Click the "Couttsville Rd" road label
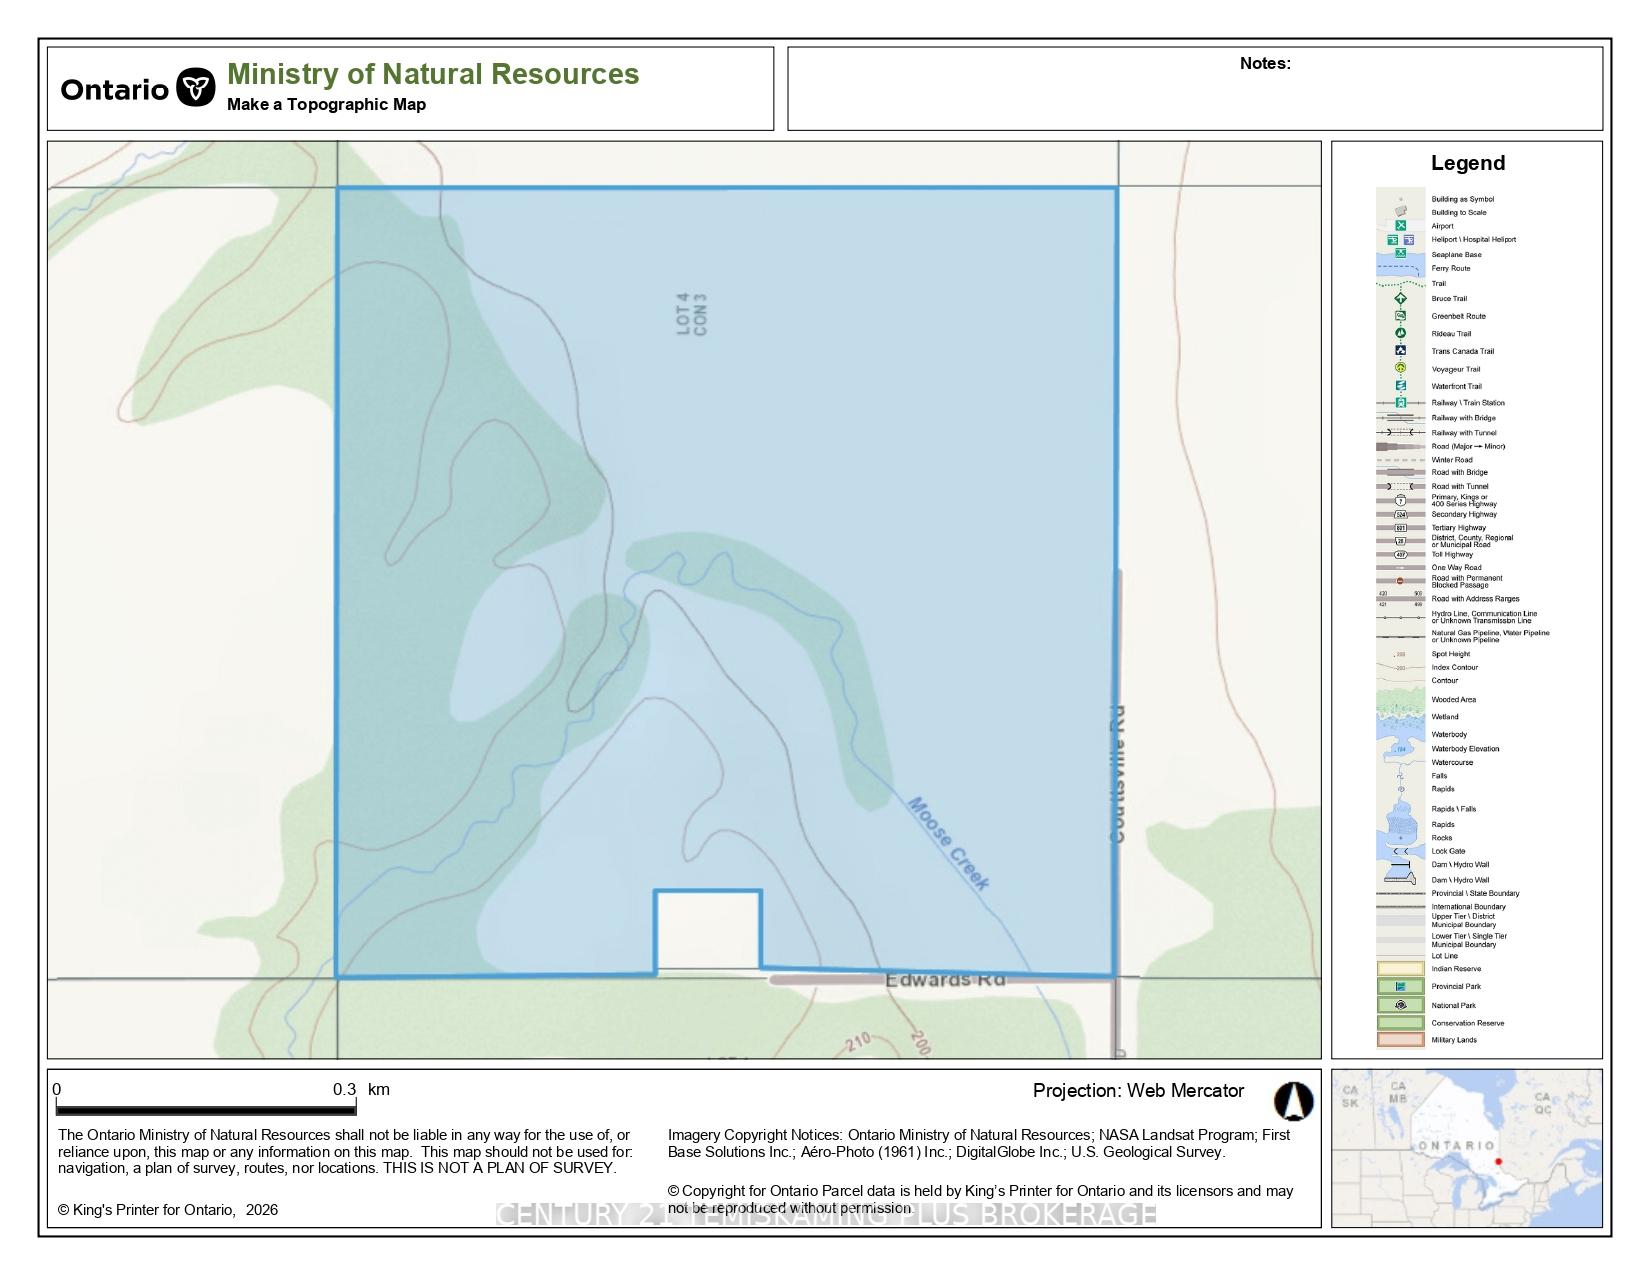Image resolution: width=1650 pixels, height=1275 pixels. pos(1118,774)
